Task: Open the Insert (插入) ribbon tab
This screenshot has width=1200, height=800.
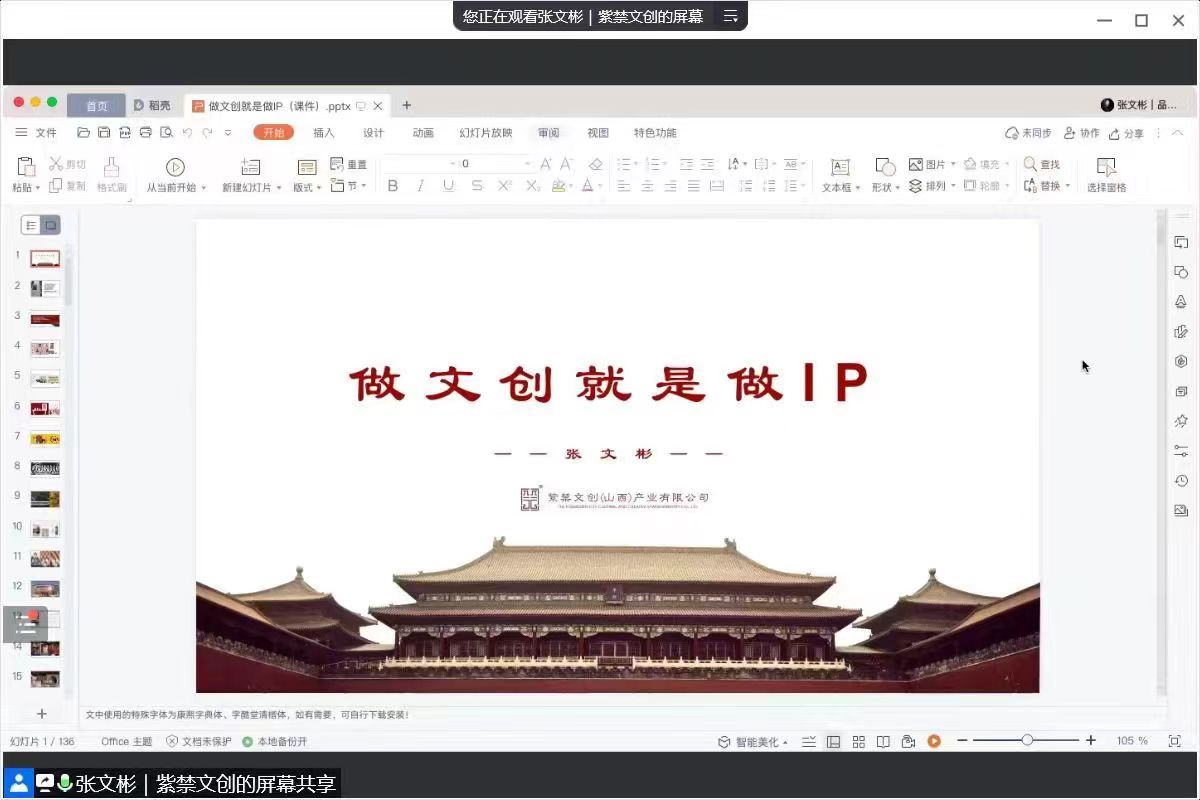Action: [x=323, y=133]
